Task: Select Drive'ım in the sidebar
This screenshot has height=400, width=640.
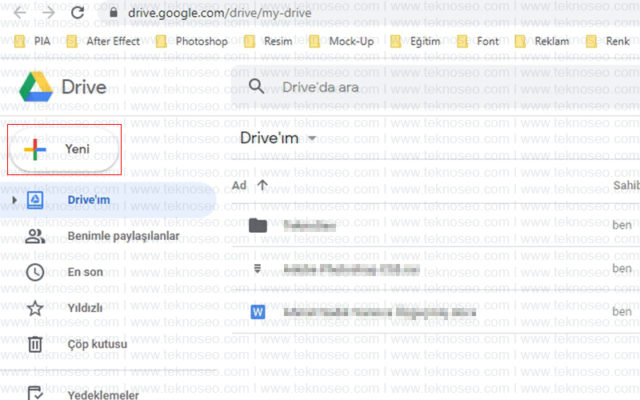Action: click(107, 200)
